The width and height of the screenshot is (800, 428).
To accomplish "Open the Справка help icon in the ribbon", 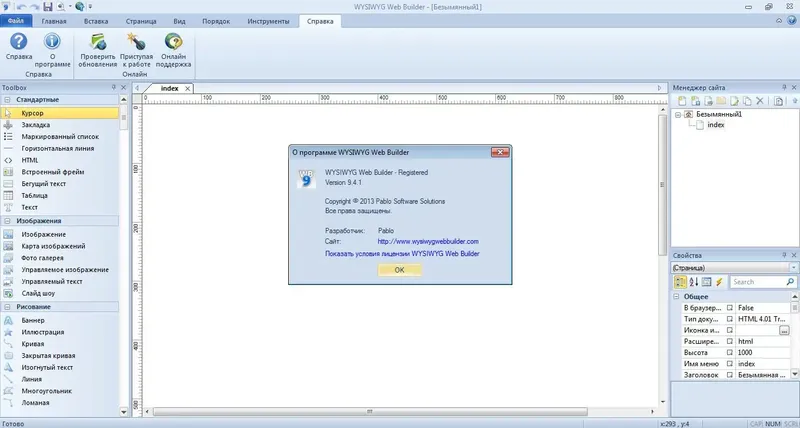I will 19,47.
